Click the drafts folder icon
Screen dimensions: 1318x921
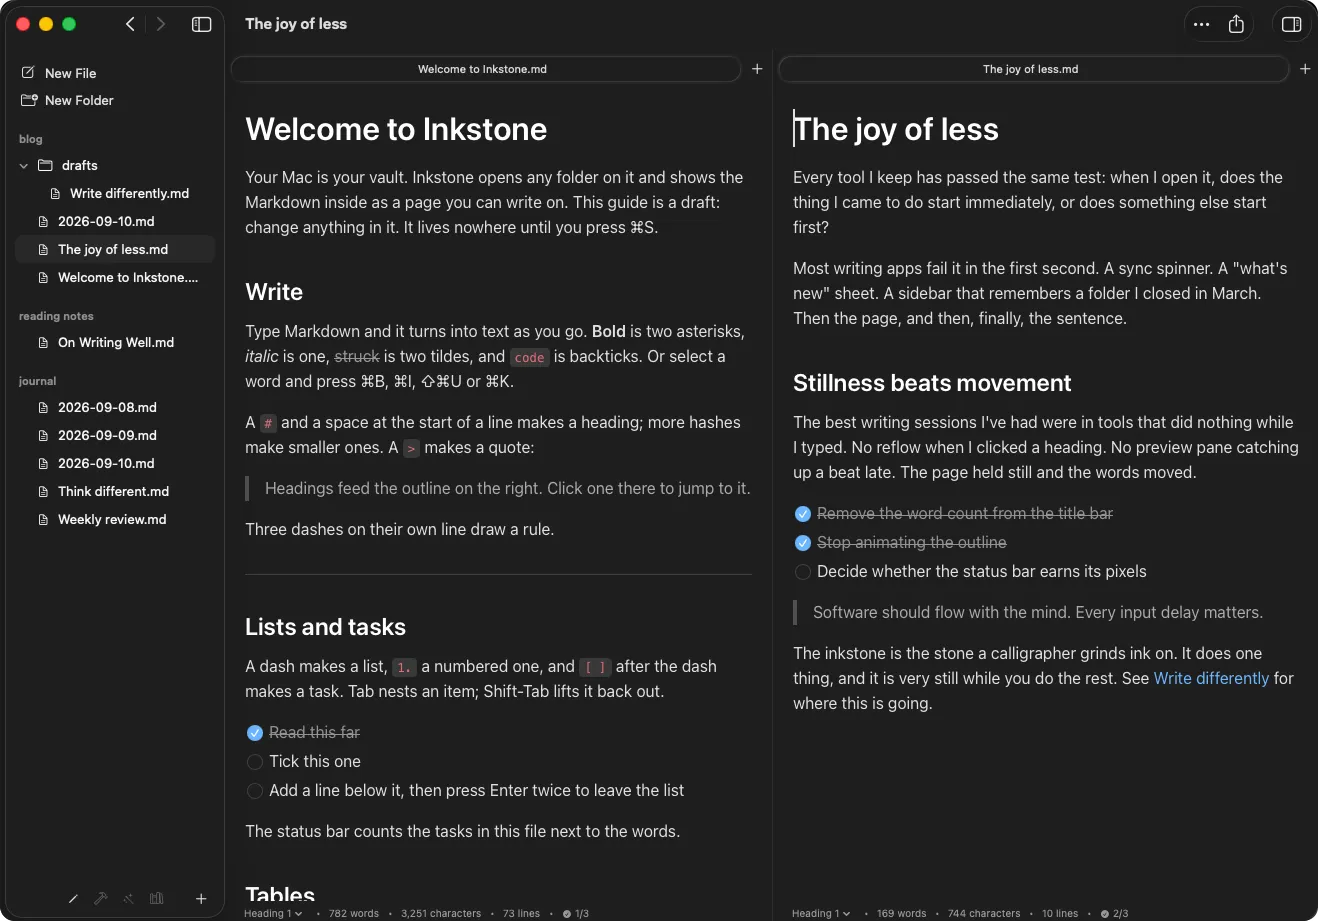click(x=45, y=165)
